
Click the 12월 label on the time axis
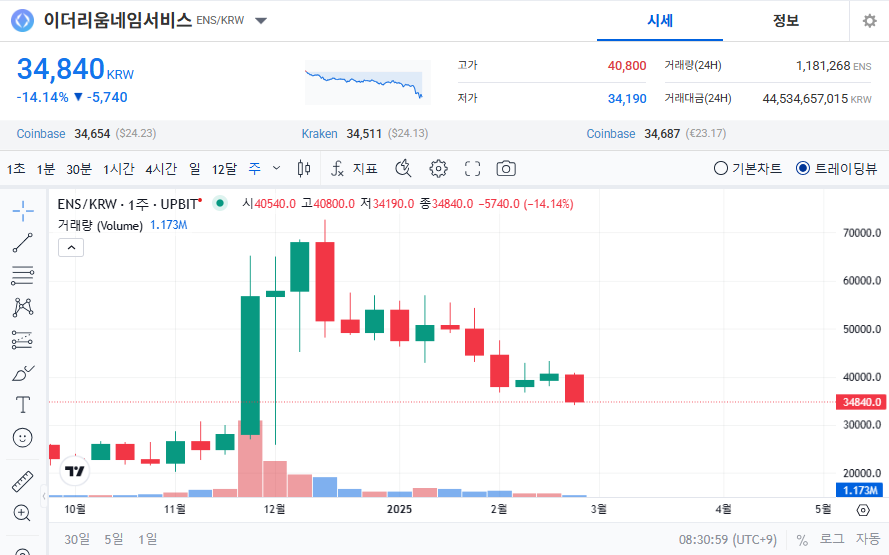[x=274, y=509]
